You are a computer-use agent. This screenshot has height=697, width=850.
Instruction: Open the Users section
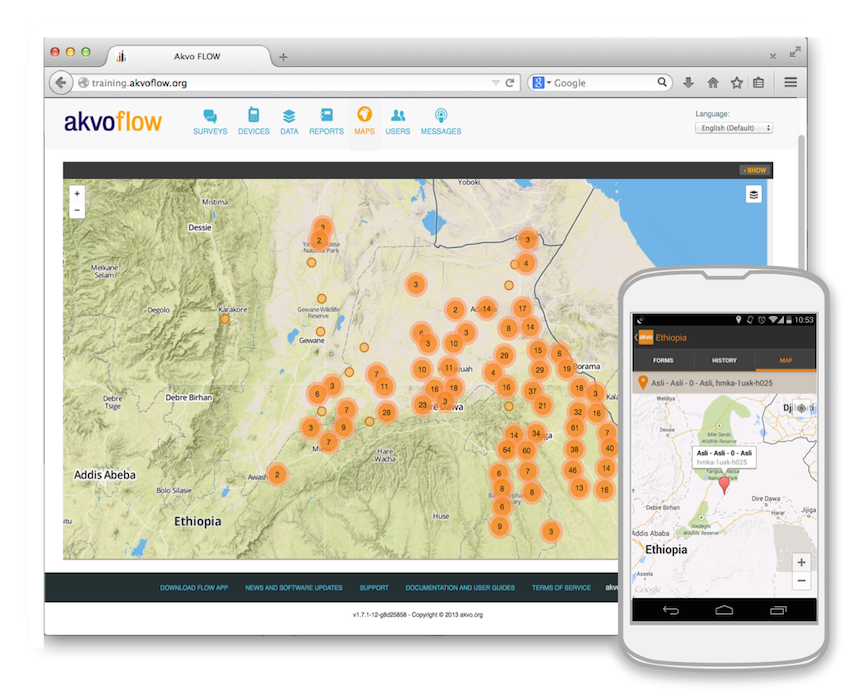point(398,122)
